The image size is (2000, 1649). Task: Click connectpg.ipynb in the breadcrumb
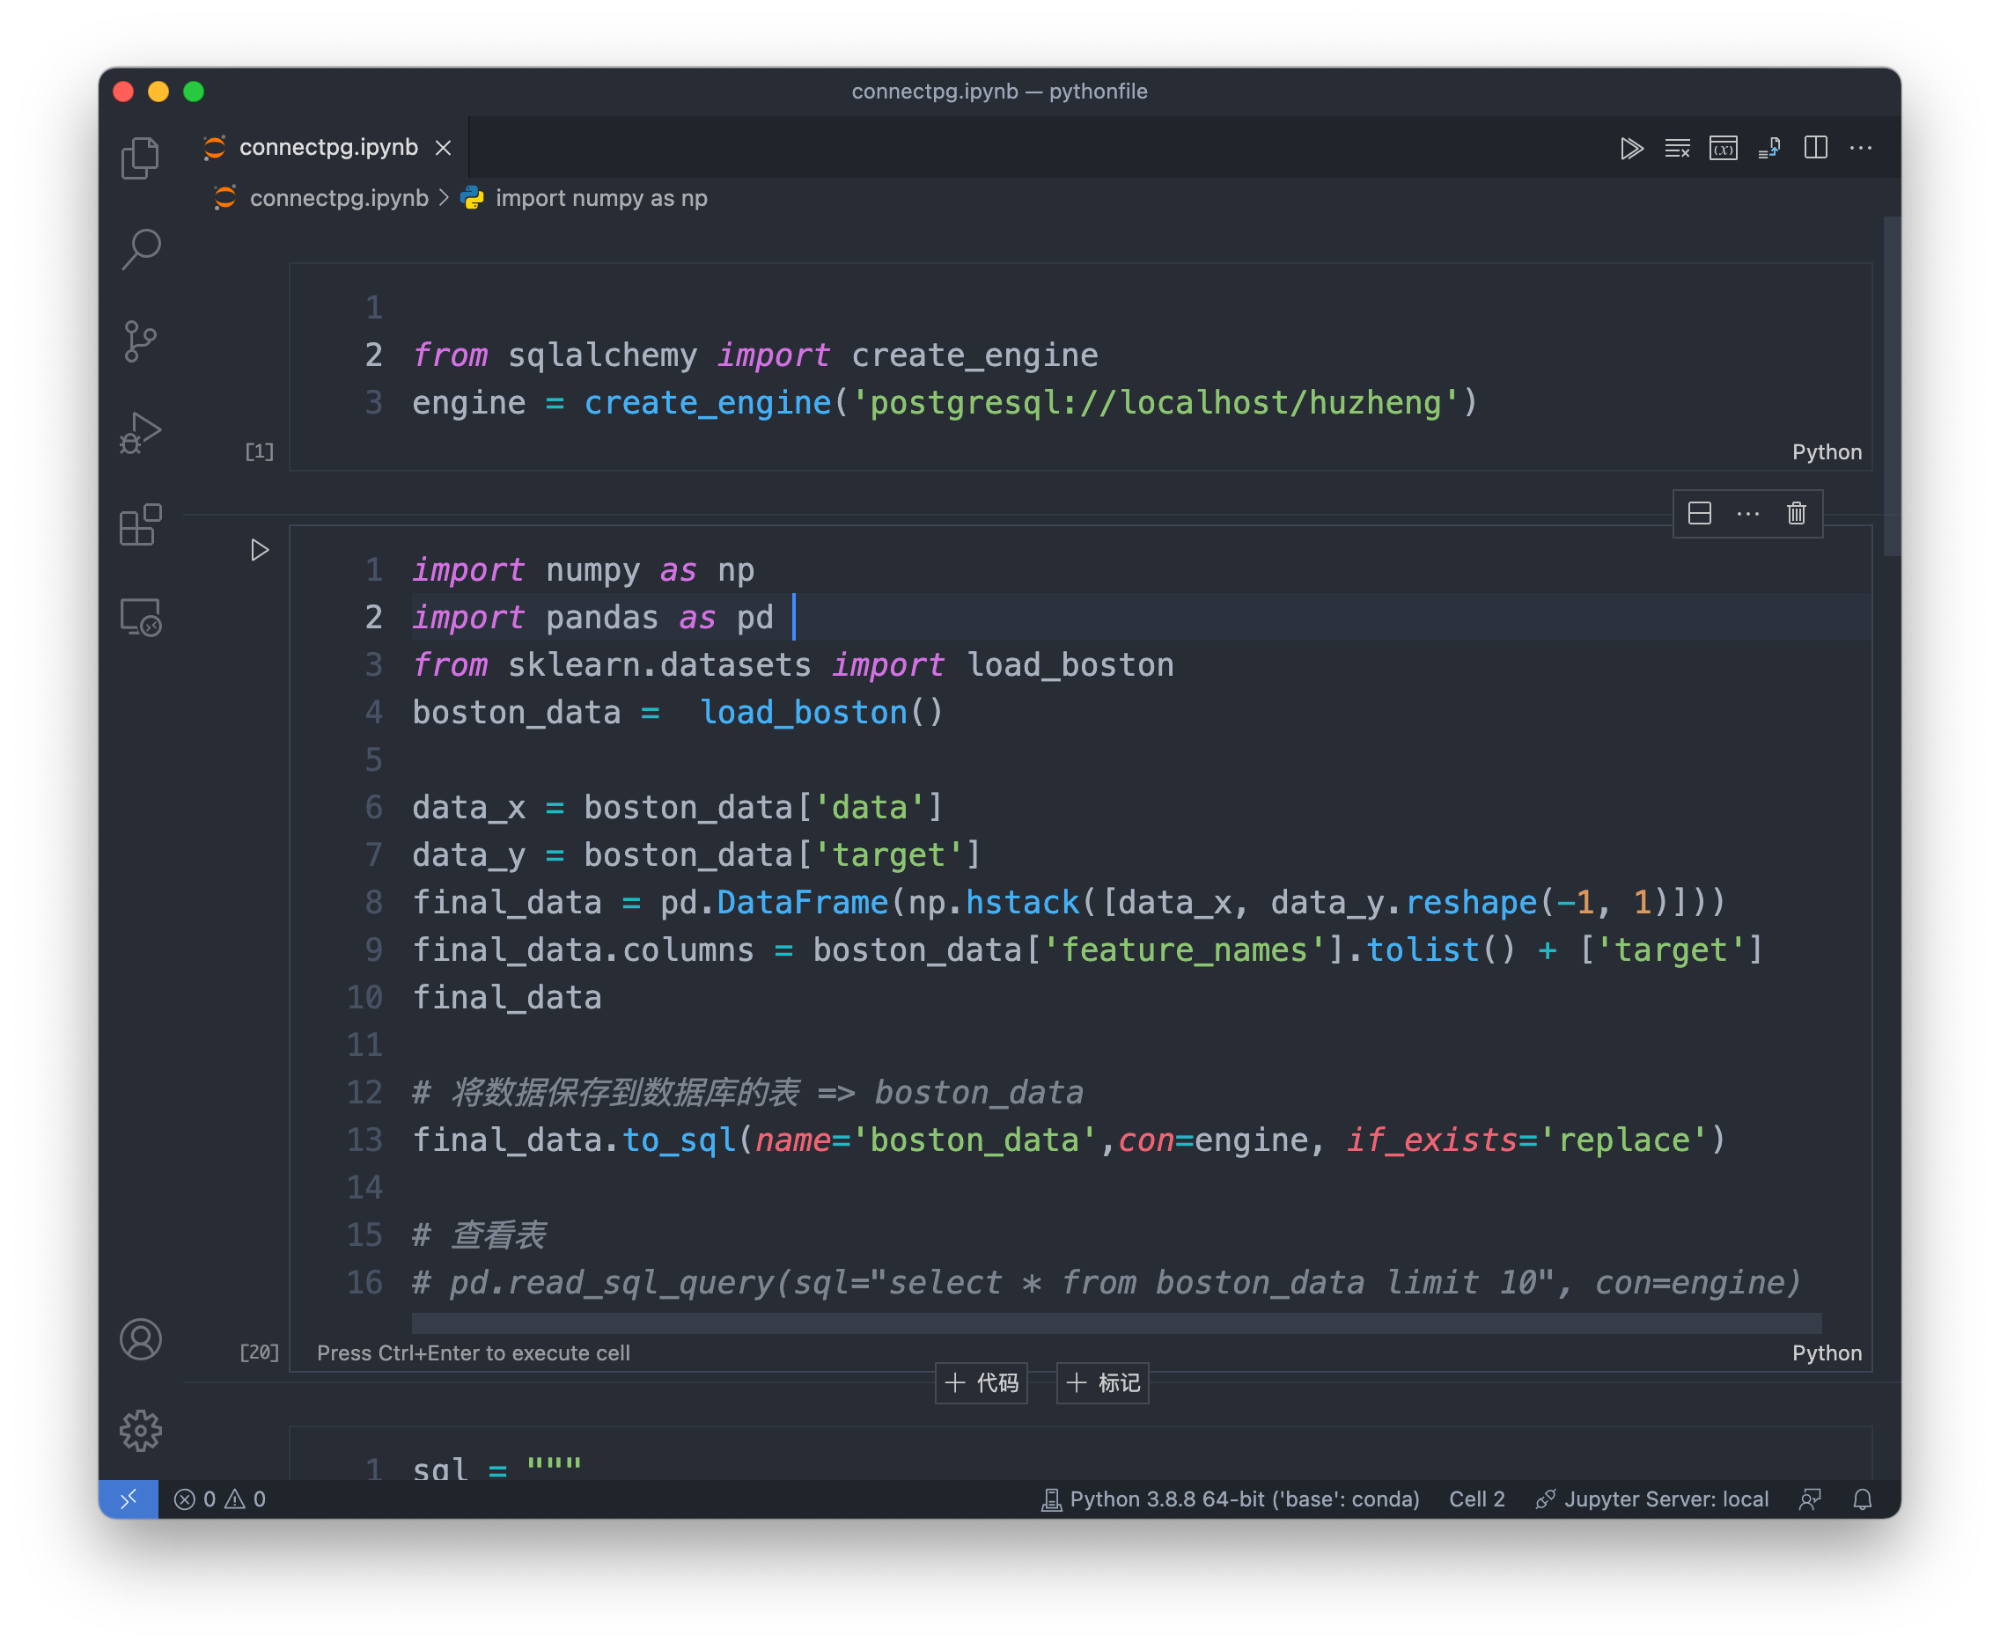[338, 198]
